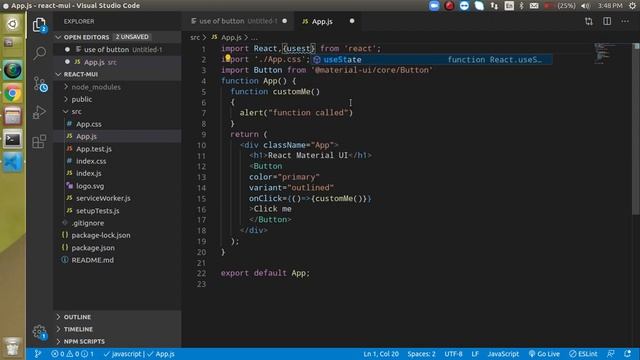Screen dimensions: 640x360
Task: Click the editor minimap preview
Action: (602, 53)
